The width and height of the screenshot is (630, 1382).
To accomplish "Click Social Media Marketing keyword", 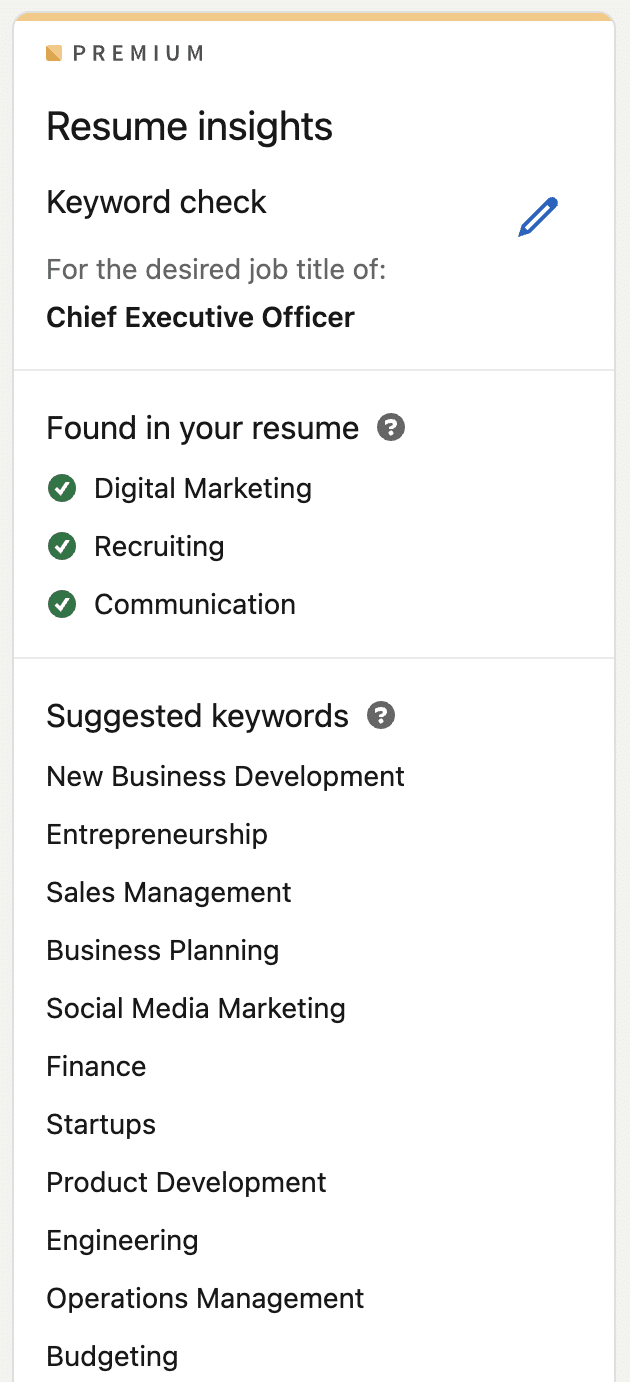I will pos(196,1009).
